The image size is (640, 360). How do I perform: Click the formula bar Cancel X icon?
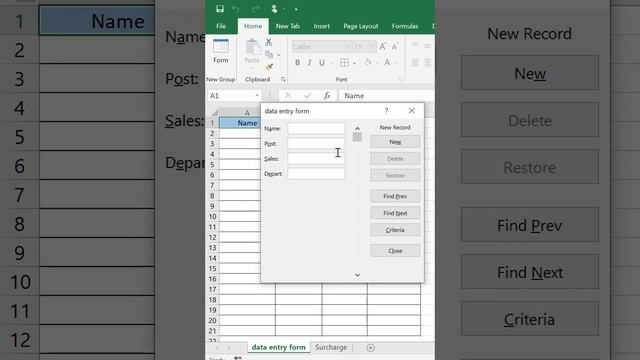click(288, 96)
